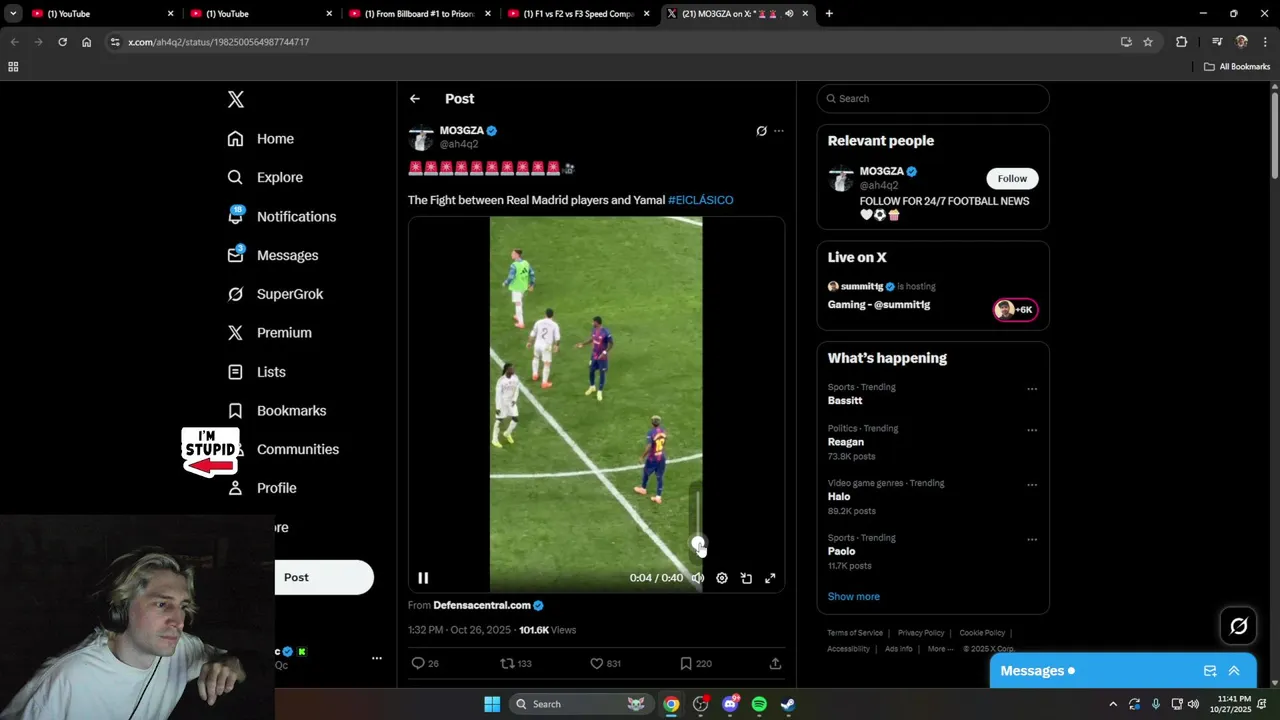The height and width of the screenshot is (720, 1280).
Task: Bookmark this page with the star
Action: pos(1148,42)
